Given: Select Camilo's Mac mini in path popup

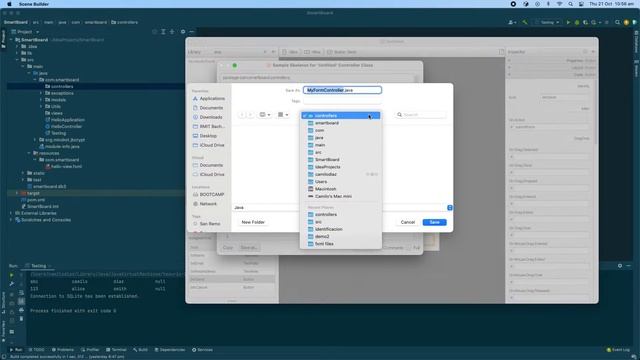Looking at the screenshot, I should click(340, 196).
